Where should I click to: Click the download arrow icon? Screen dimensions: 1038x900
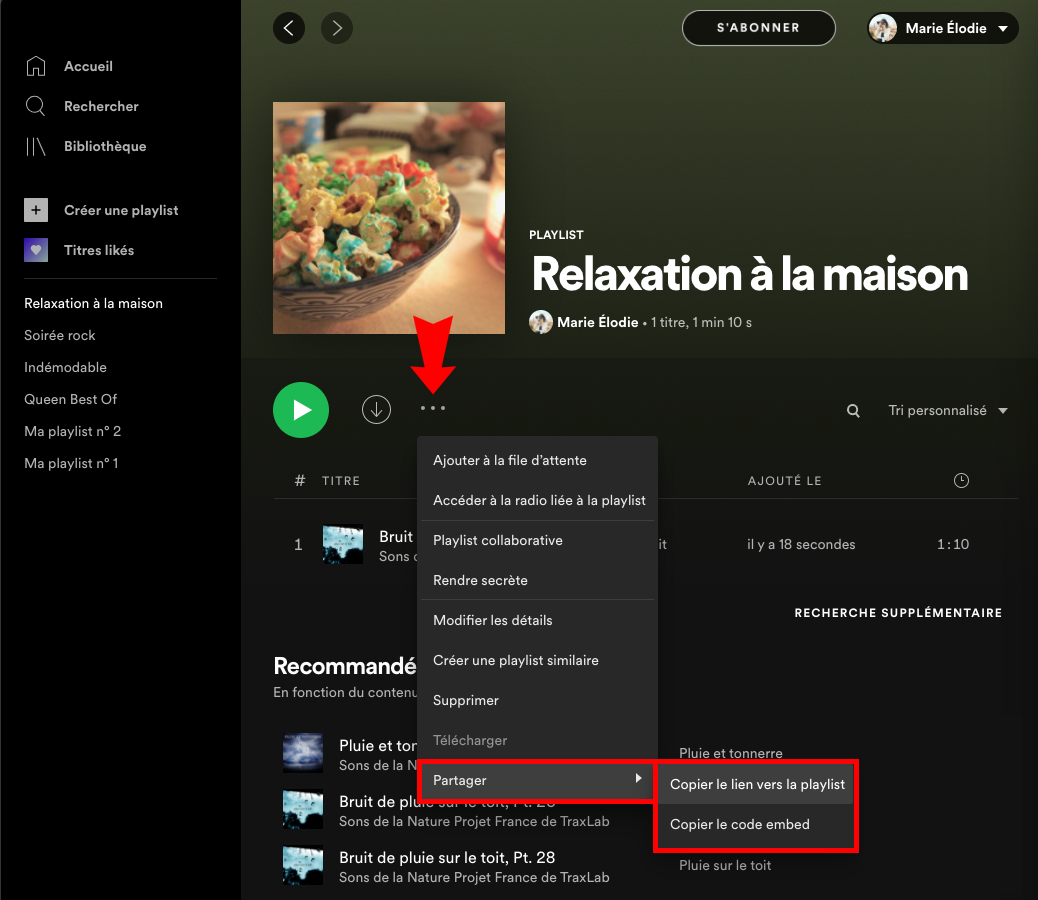(376, 409)
